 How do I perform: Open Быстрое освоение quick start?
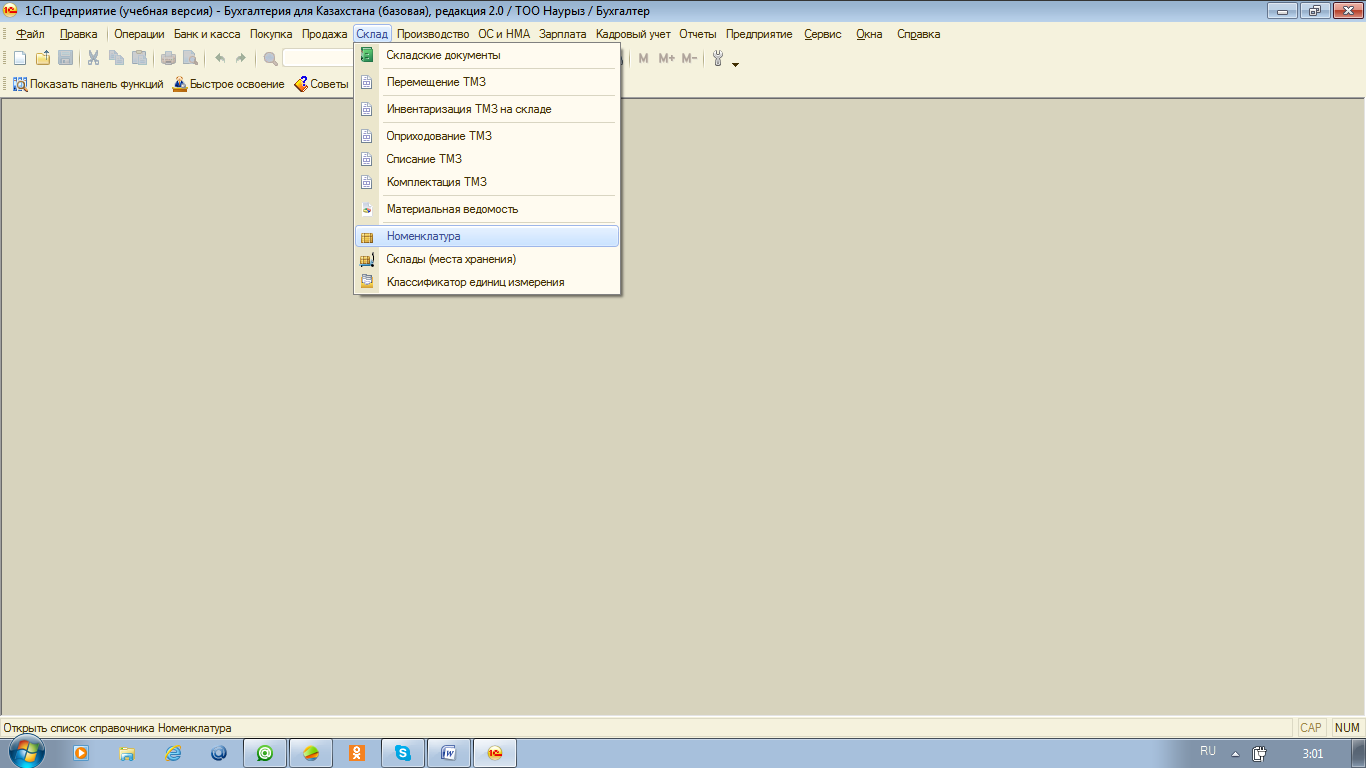point(229,84)
